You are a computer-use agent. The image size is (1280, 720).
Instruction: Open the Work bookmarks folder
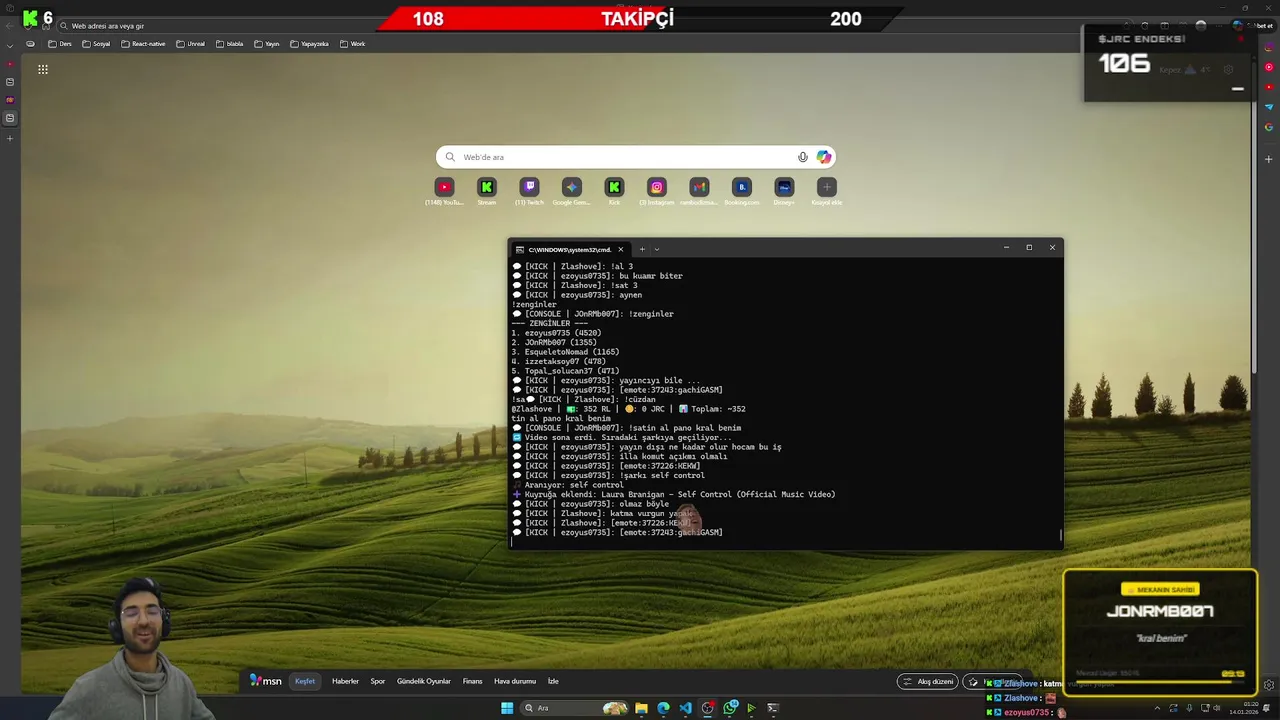coord(352,44)
